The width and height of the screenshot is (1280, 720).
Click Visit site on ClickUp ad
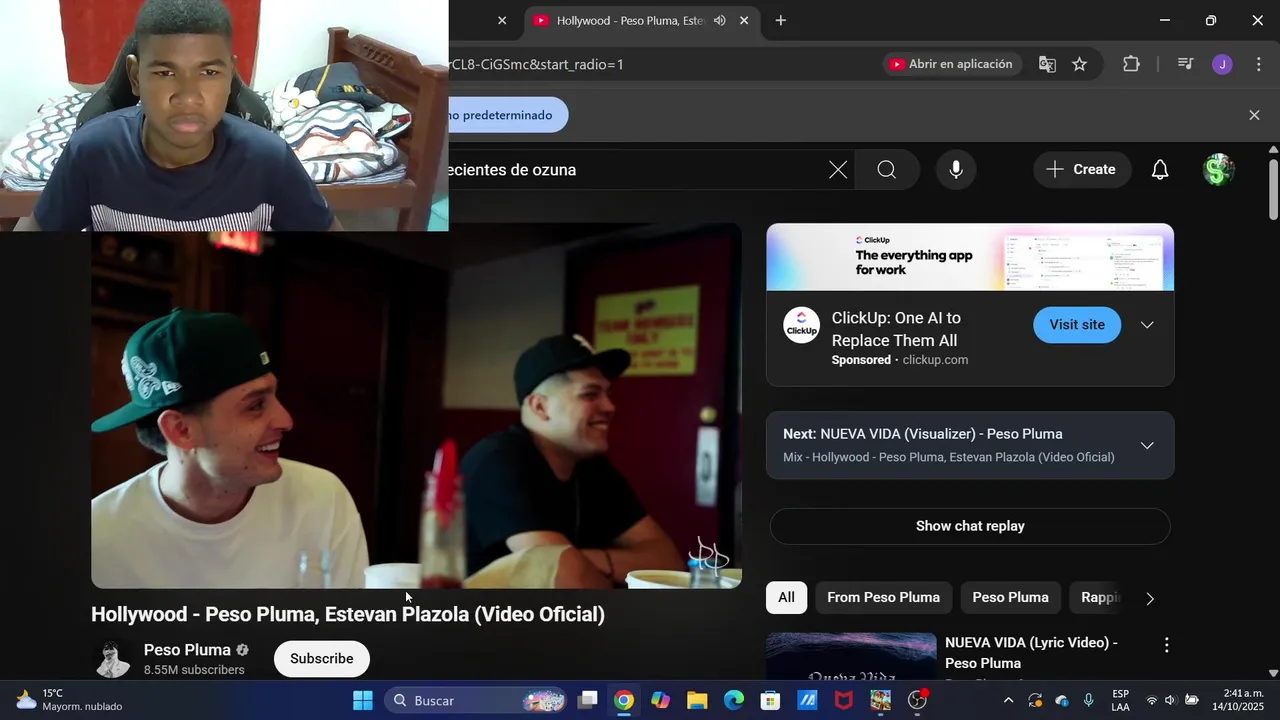pyautogui.click(x=1077, y=325)
